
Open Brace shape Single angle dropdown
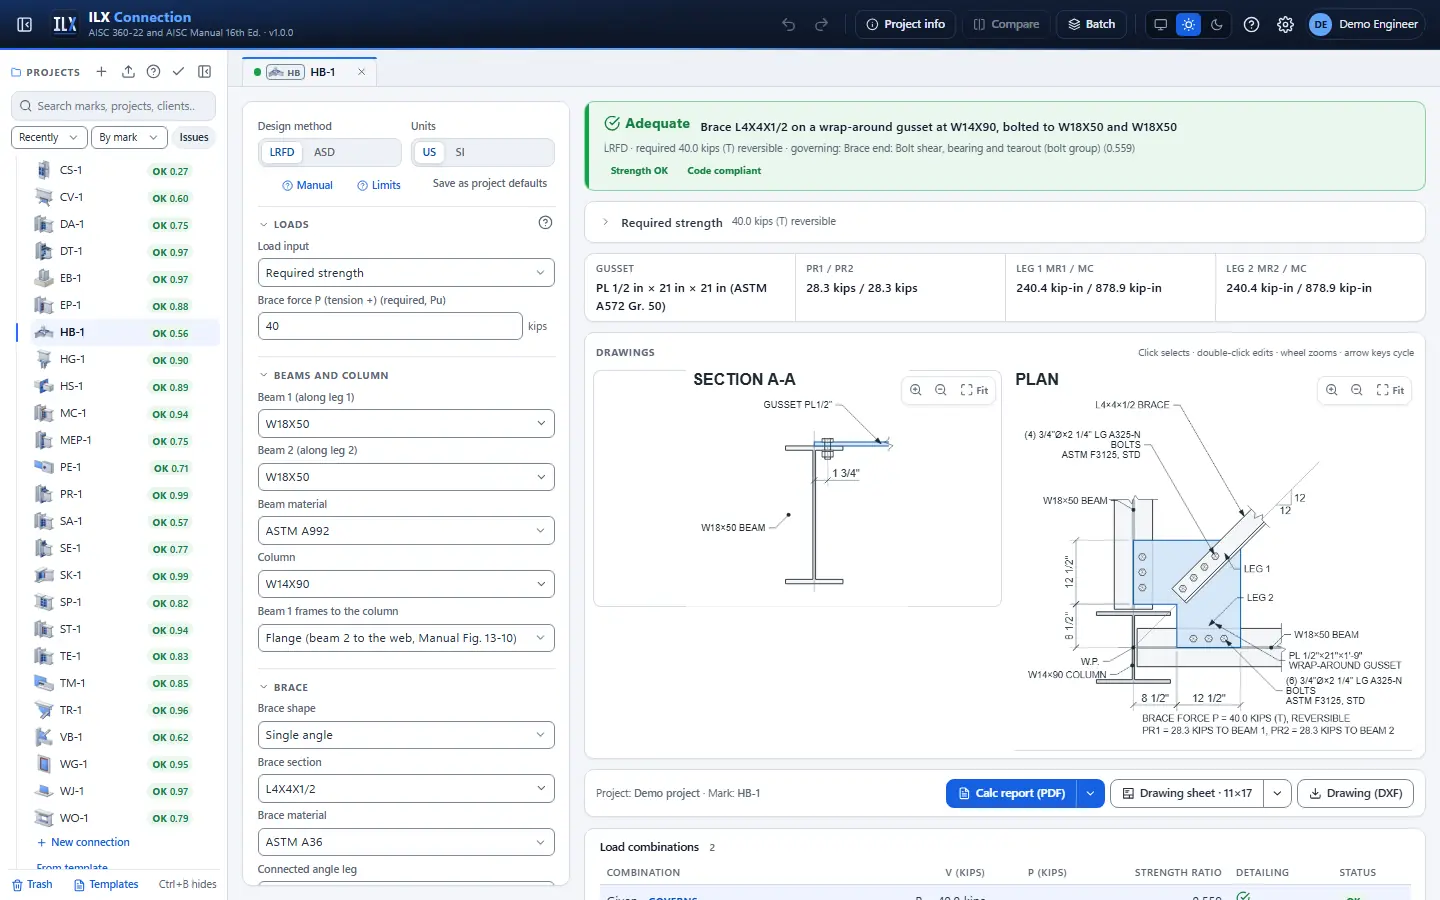(x=406, y=735)
